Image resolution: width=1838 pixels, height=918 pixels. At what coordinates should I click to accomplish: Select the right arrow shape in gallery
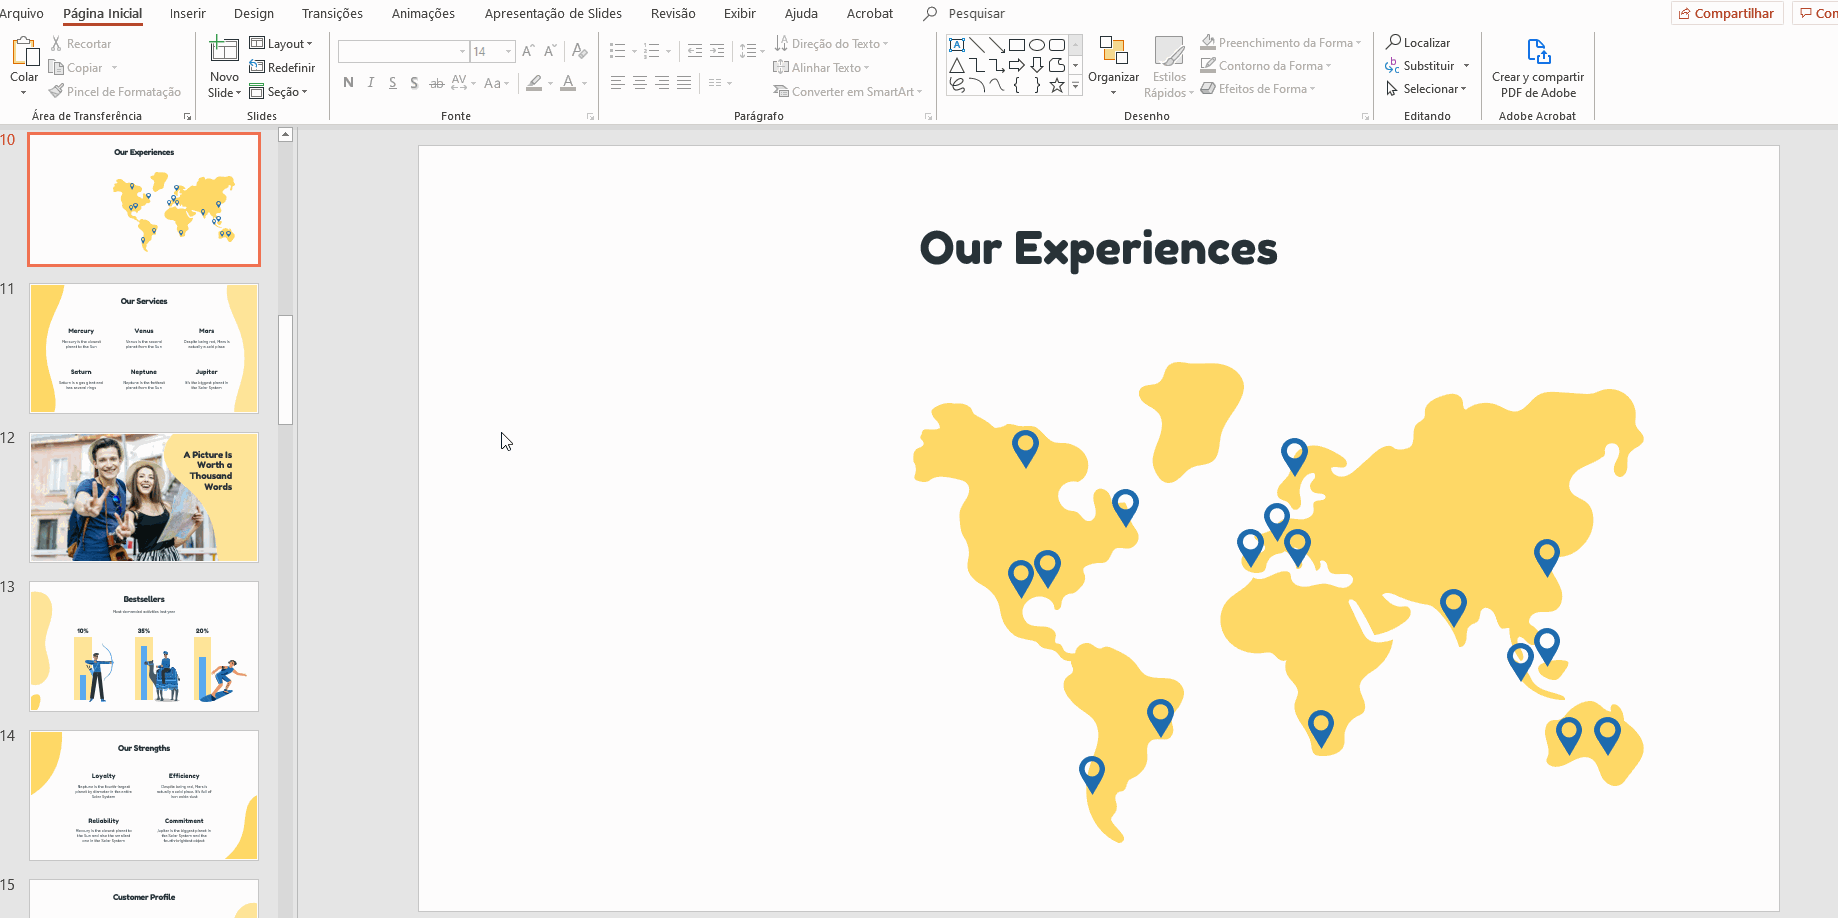point(1017,65)
